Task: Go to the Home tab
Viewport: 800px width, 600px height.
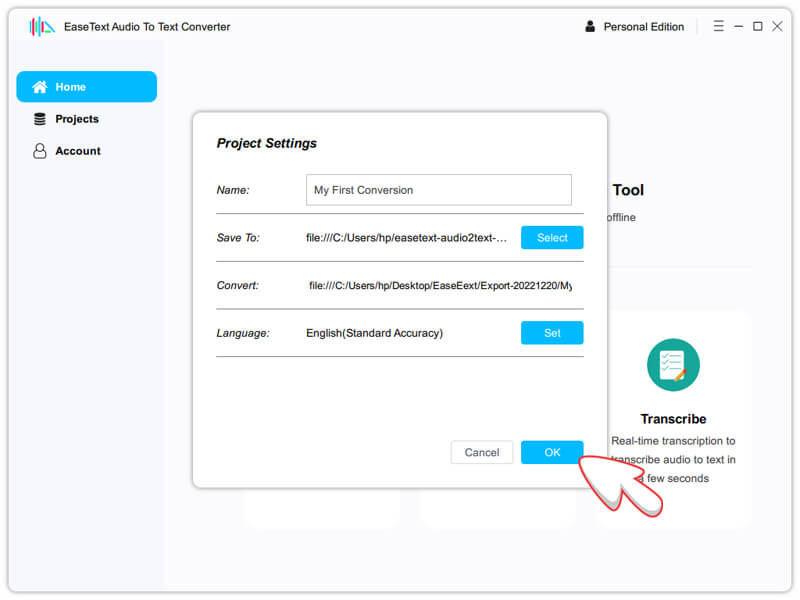Action: pyautogui.click(x=87, y=87)
